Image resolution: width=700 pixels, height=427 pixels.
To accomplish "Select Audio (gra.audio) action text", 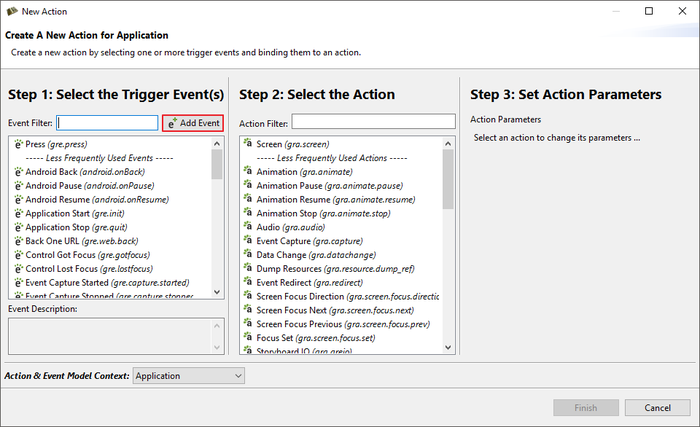I will point(291,227).
